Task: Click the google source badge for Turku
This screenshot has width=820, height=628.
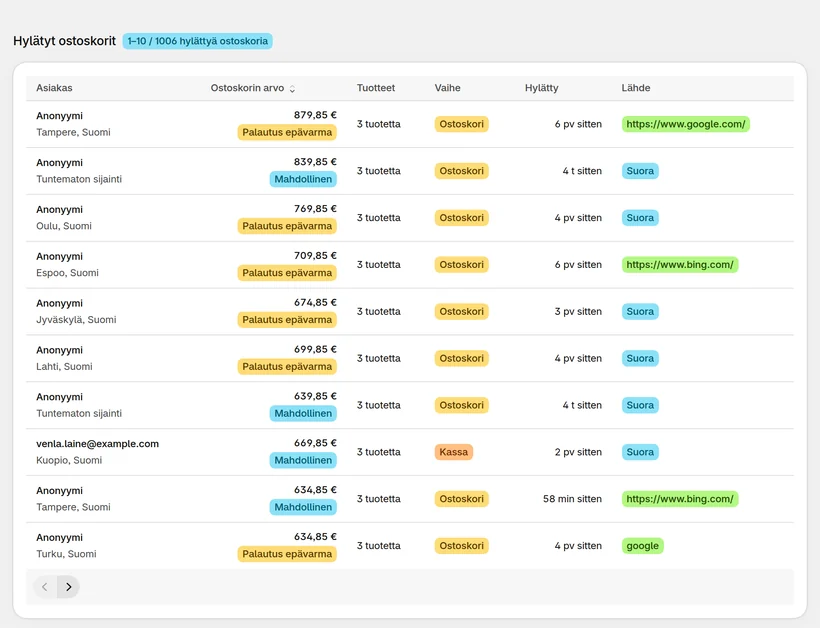Action: click(643, 546)
